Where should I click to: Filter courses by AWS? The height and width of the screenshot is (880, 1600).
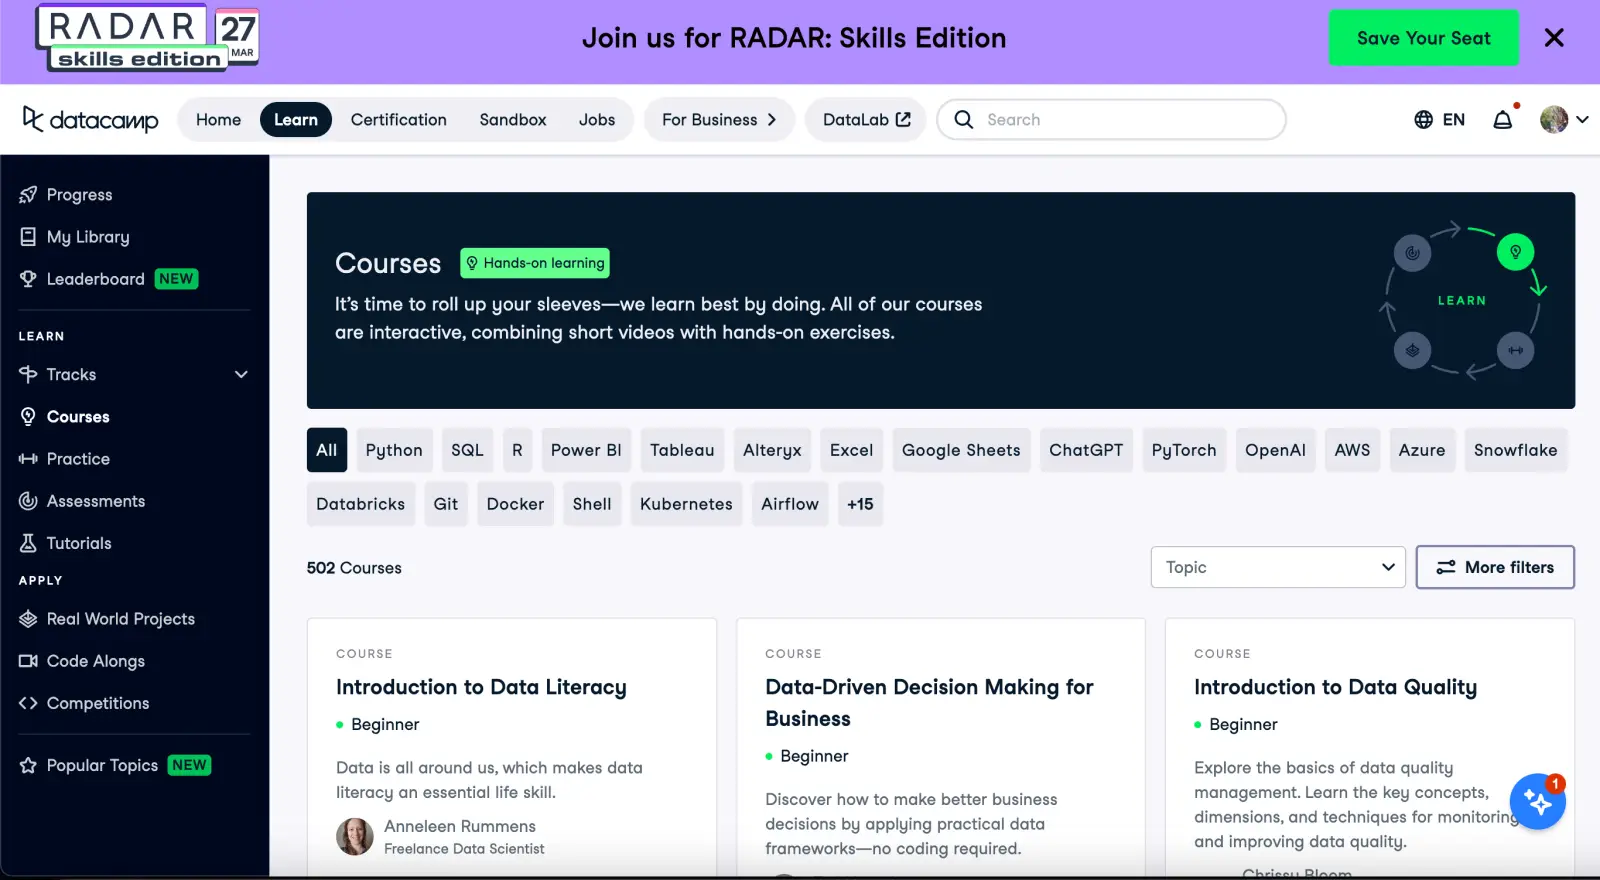coord(1352,450)
